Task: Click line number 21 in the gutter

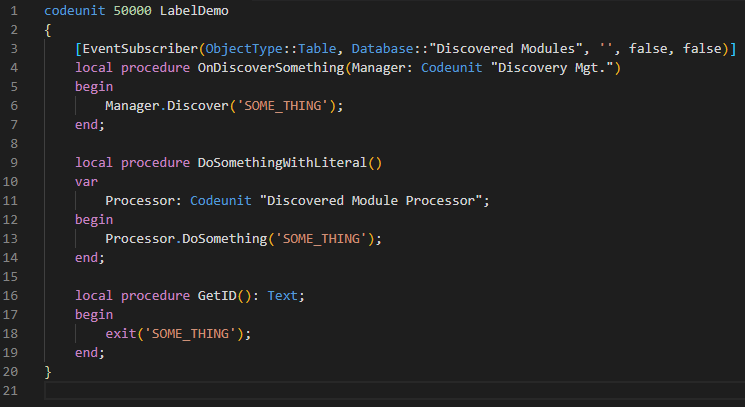Action: (10, 390)
